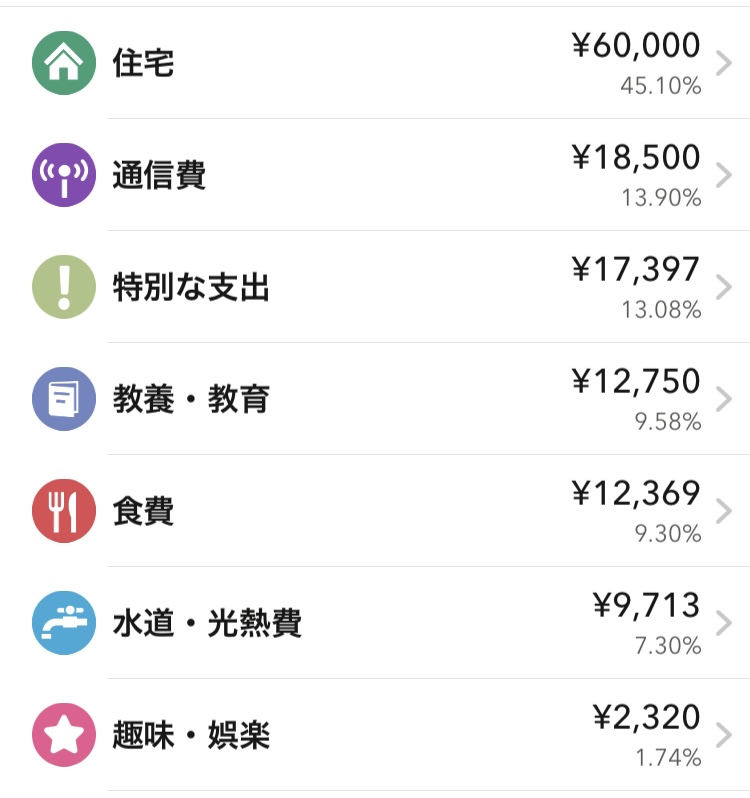Tap the exclamation mark icon for 特別な支出
Image resolution: width=750 pixels, height=798 pixels.
pyautogui.click(x=64, y=287)
